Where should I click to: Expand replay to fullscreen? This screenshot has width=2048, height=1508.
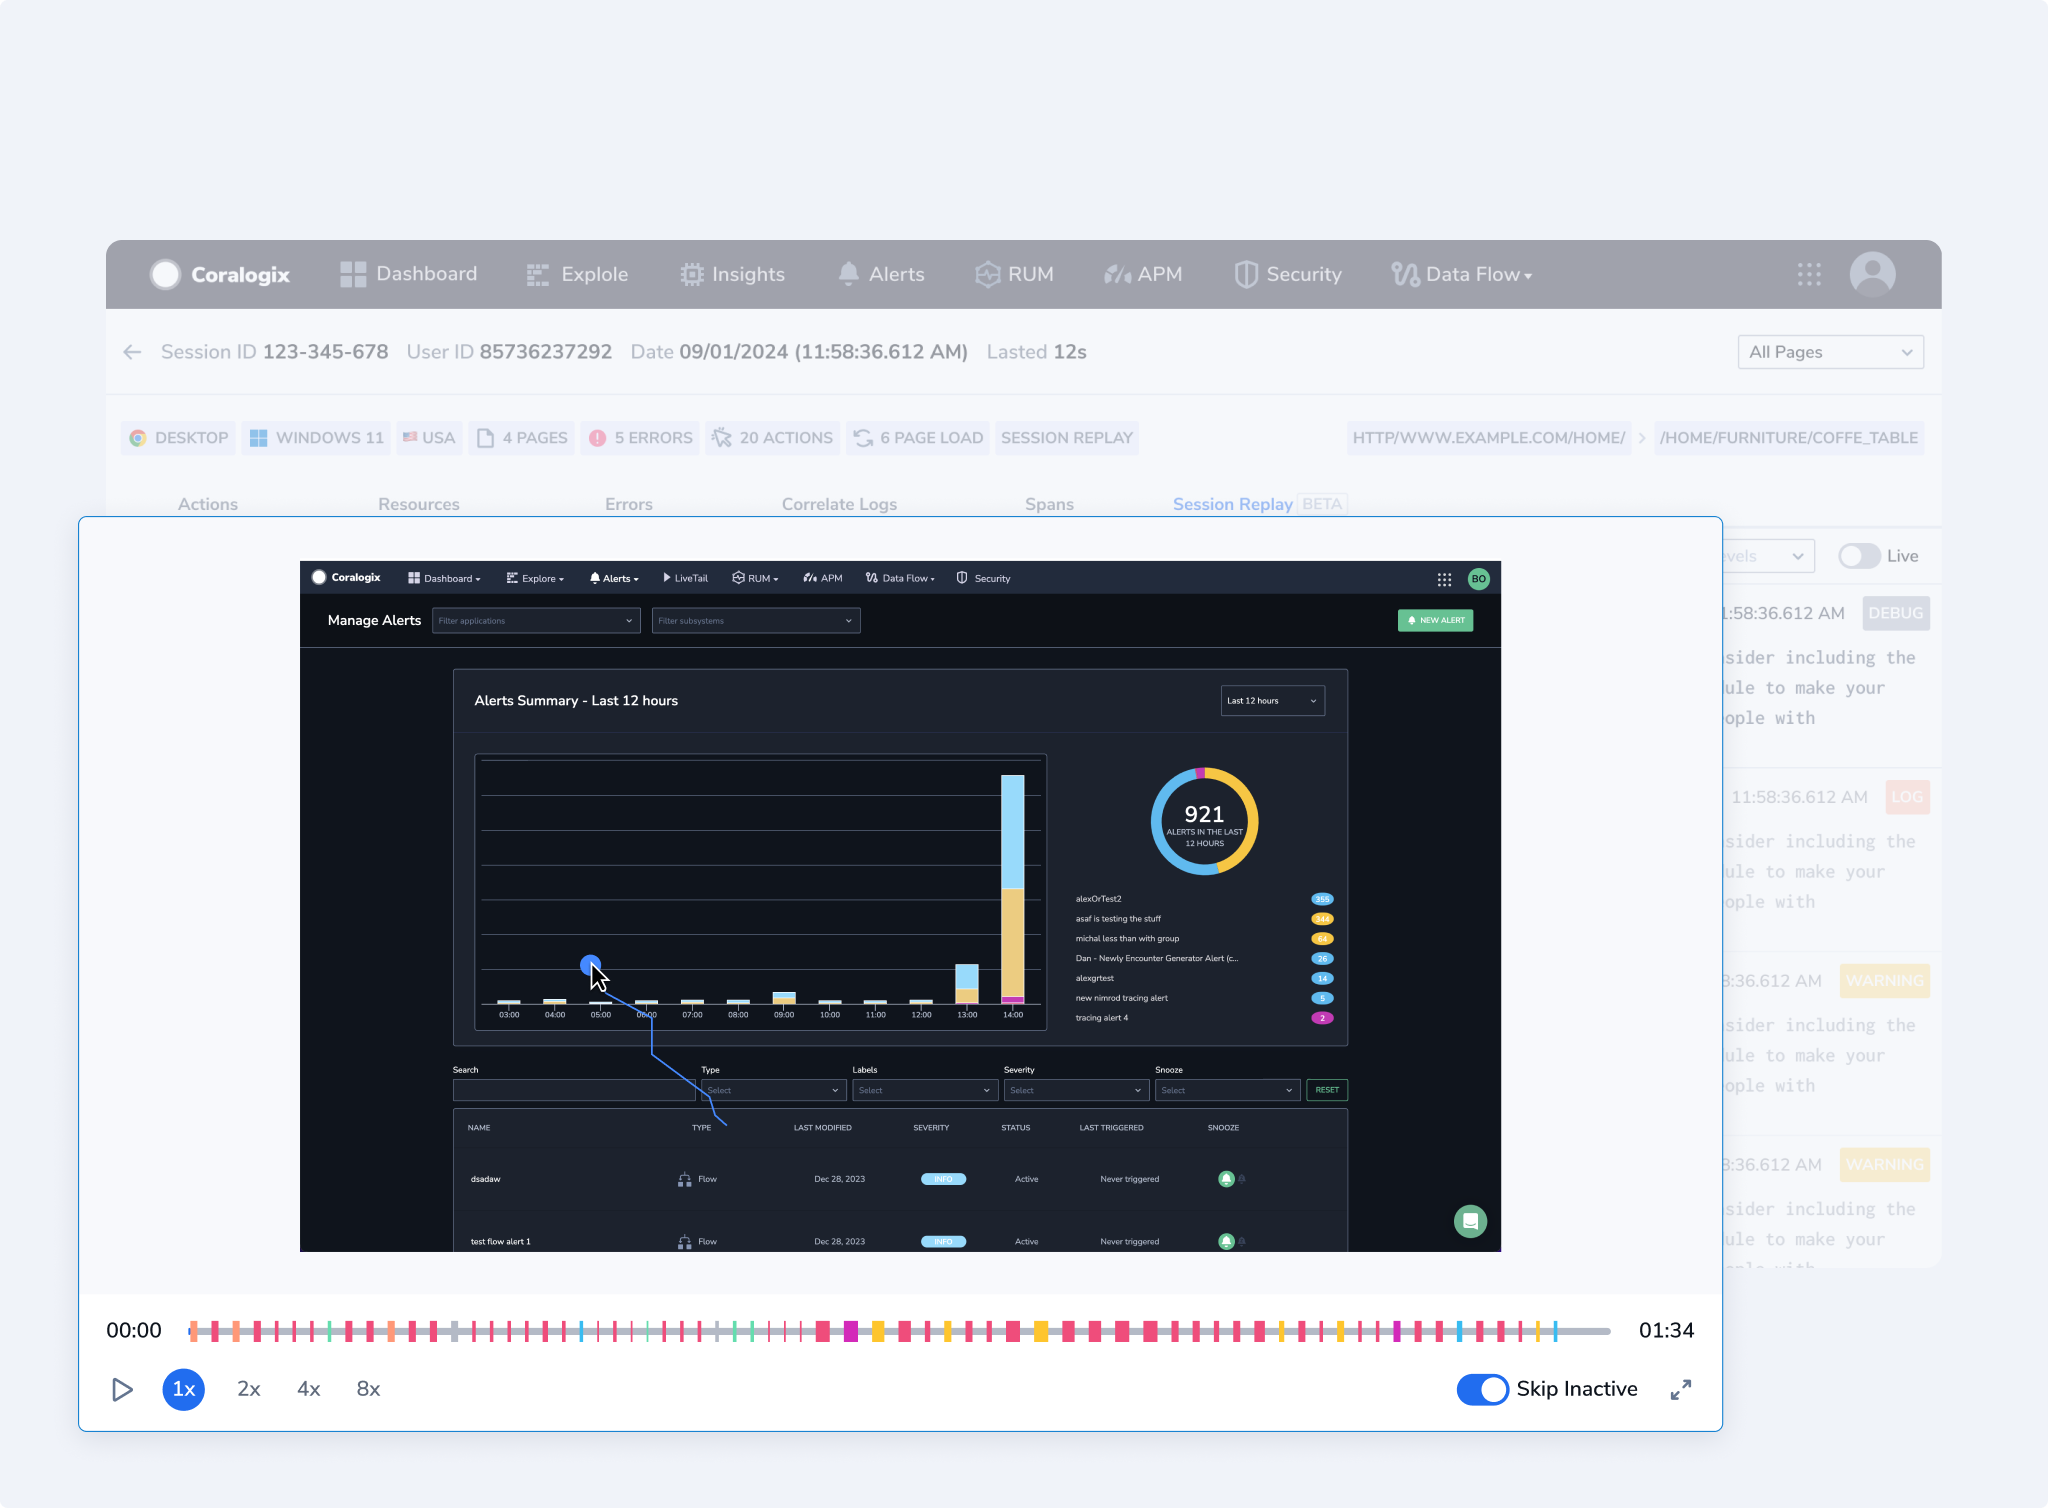[1681, 1389]
